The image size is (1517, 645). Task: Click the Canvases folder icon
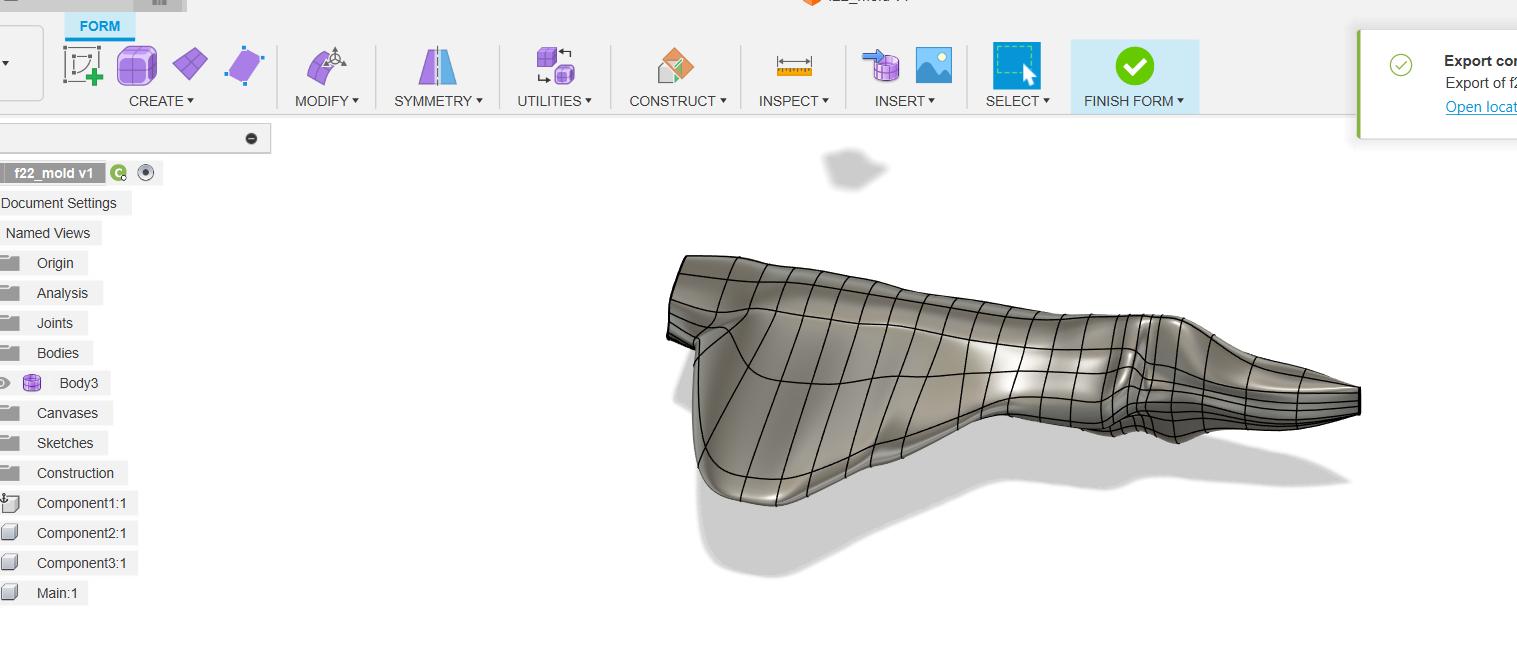click(10, 413)
